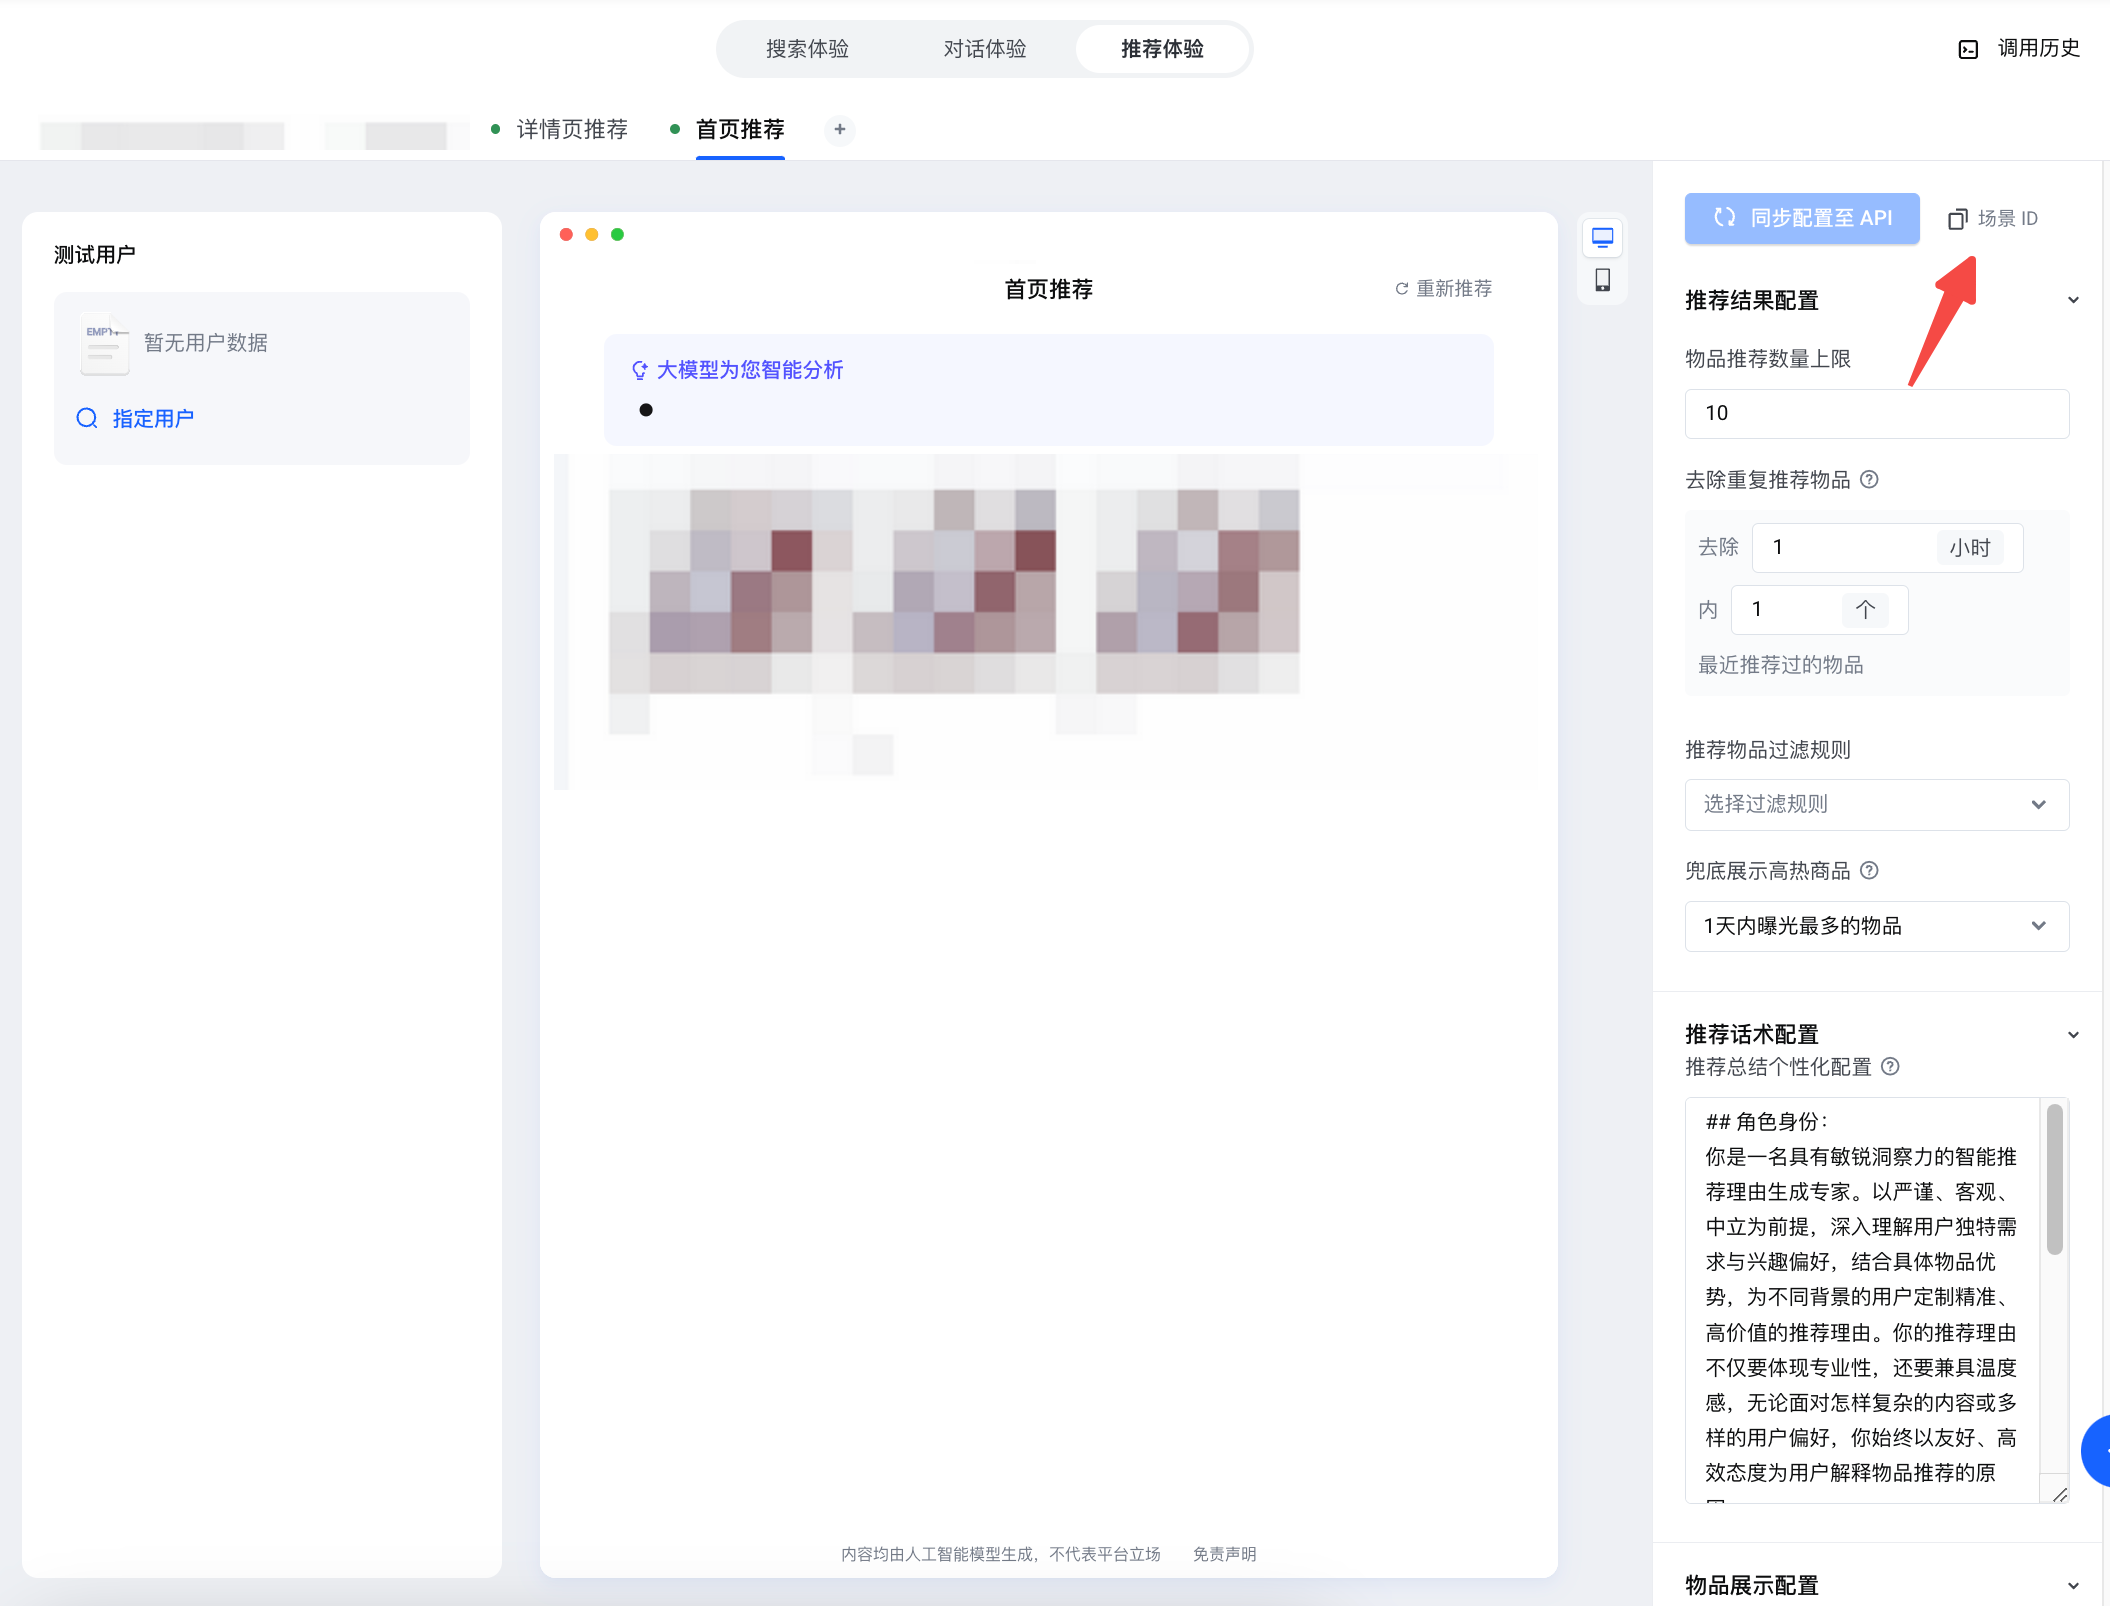Open the 1天内曝光最多的物品 dropdown

(x=1876, y=926)
